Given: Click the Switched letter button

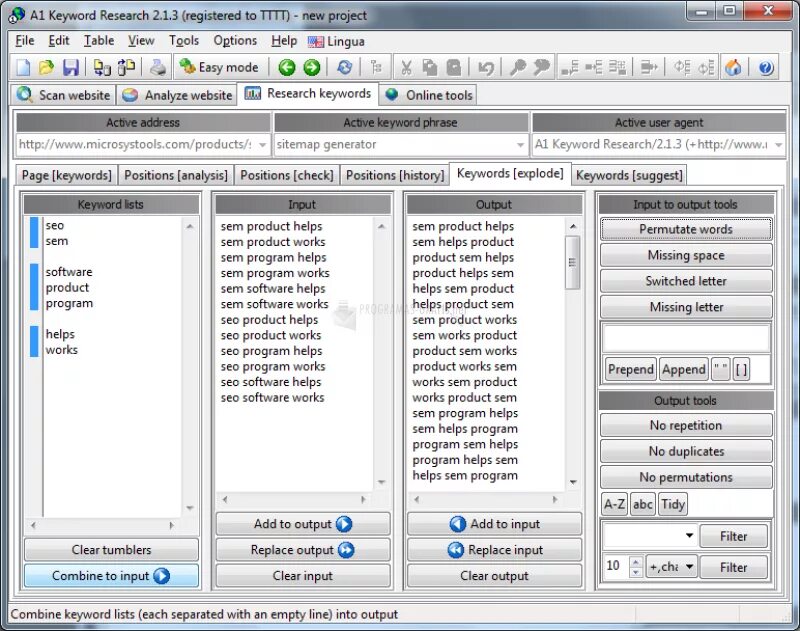Looking at the screenshot, I should pyautogui.click(x=686, y=281).
